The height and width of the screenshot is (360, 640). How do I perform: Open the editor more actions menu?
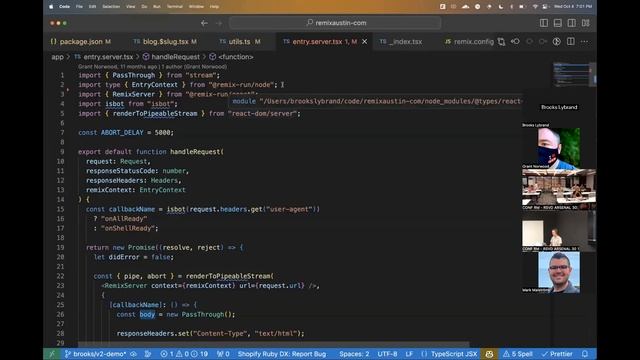tap(584, 42)
